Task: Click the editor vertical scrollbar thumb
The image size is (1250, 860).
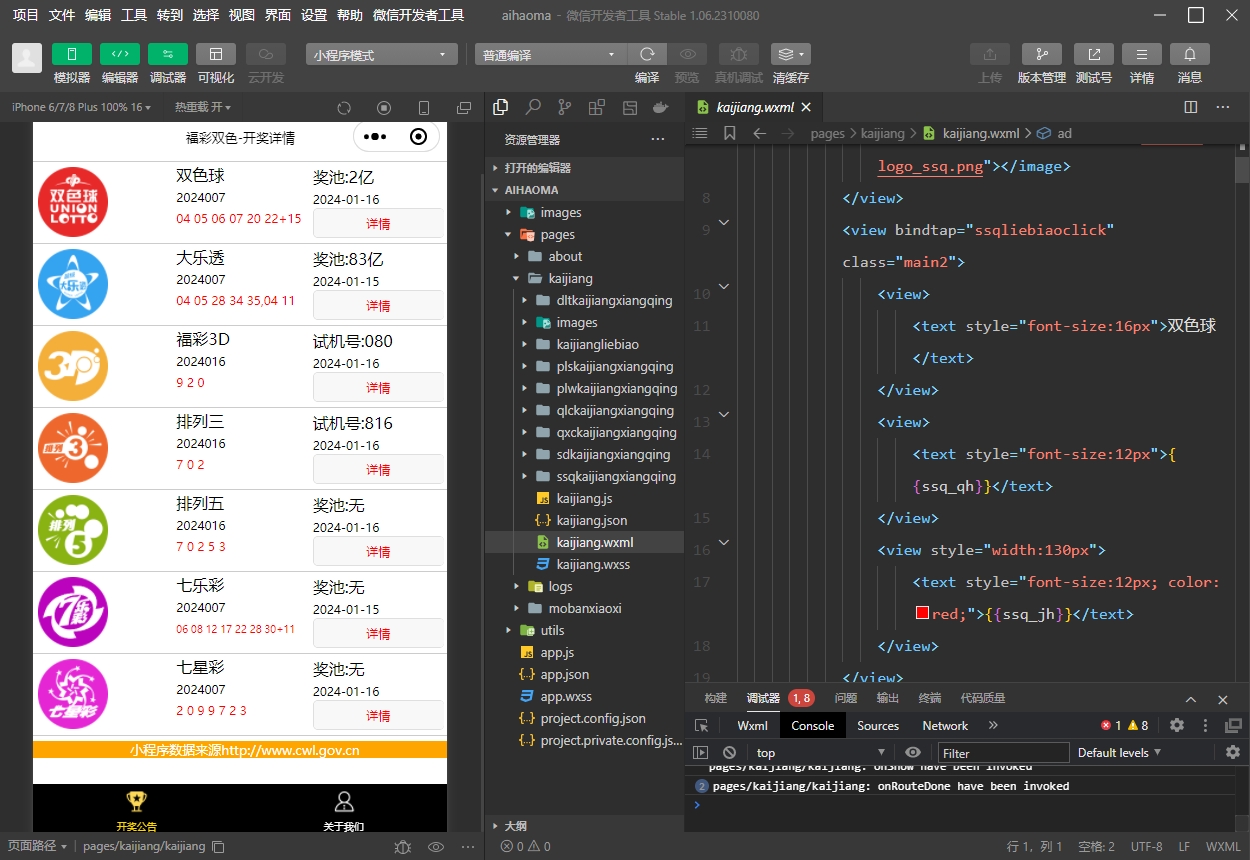Action: click(1242, 168)
